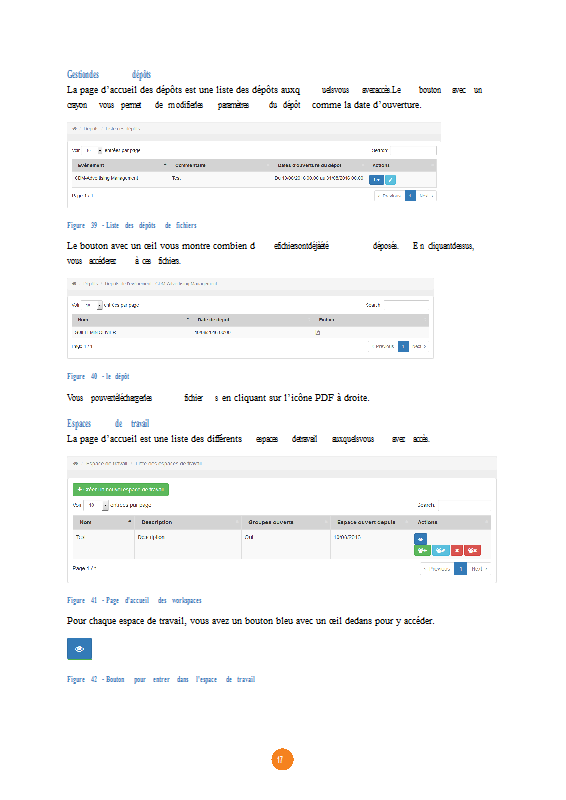Click page 1 in deposits list pagination
The image size is (566, 800).
[410, 195]
